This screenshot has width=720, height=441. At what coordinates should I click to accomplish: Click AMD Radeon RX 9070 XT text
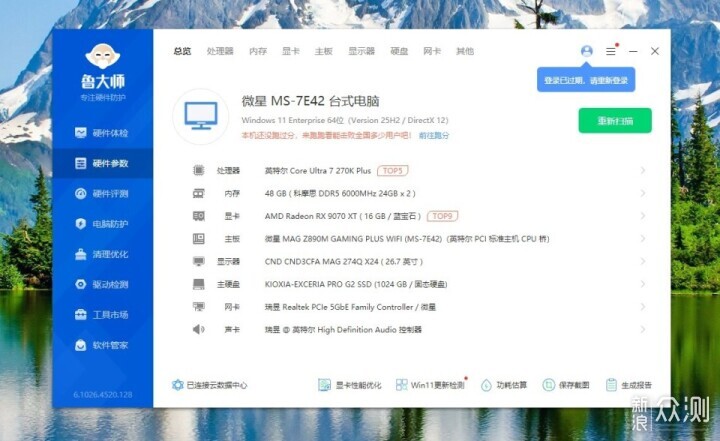343,216
